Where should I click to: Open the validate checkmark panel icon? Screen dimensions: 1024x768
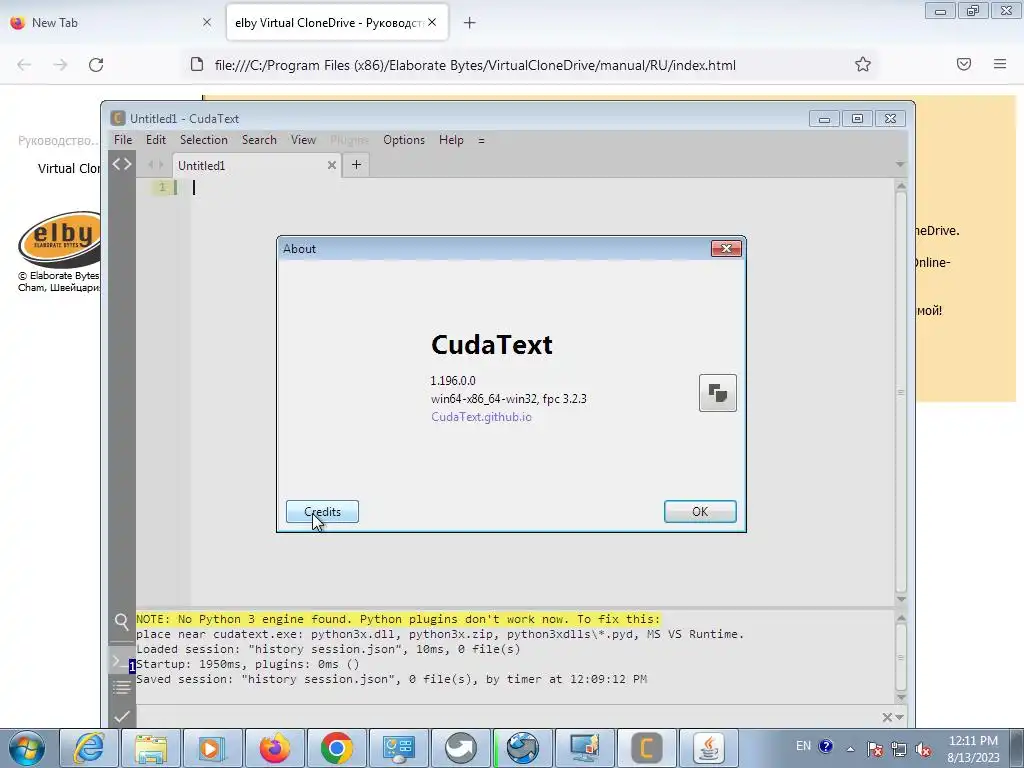click(x=121, y=716)
